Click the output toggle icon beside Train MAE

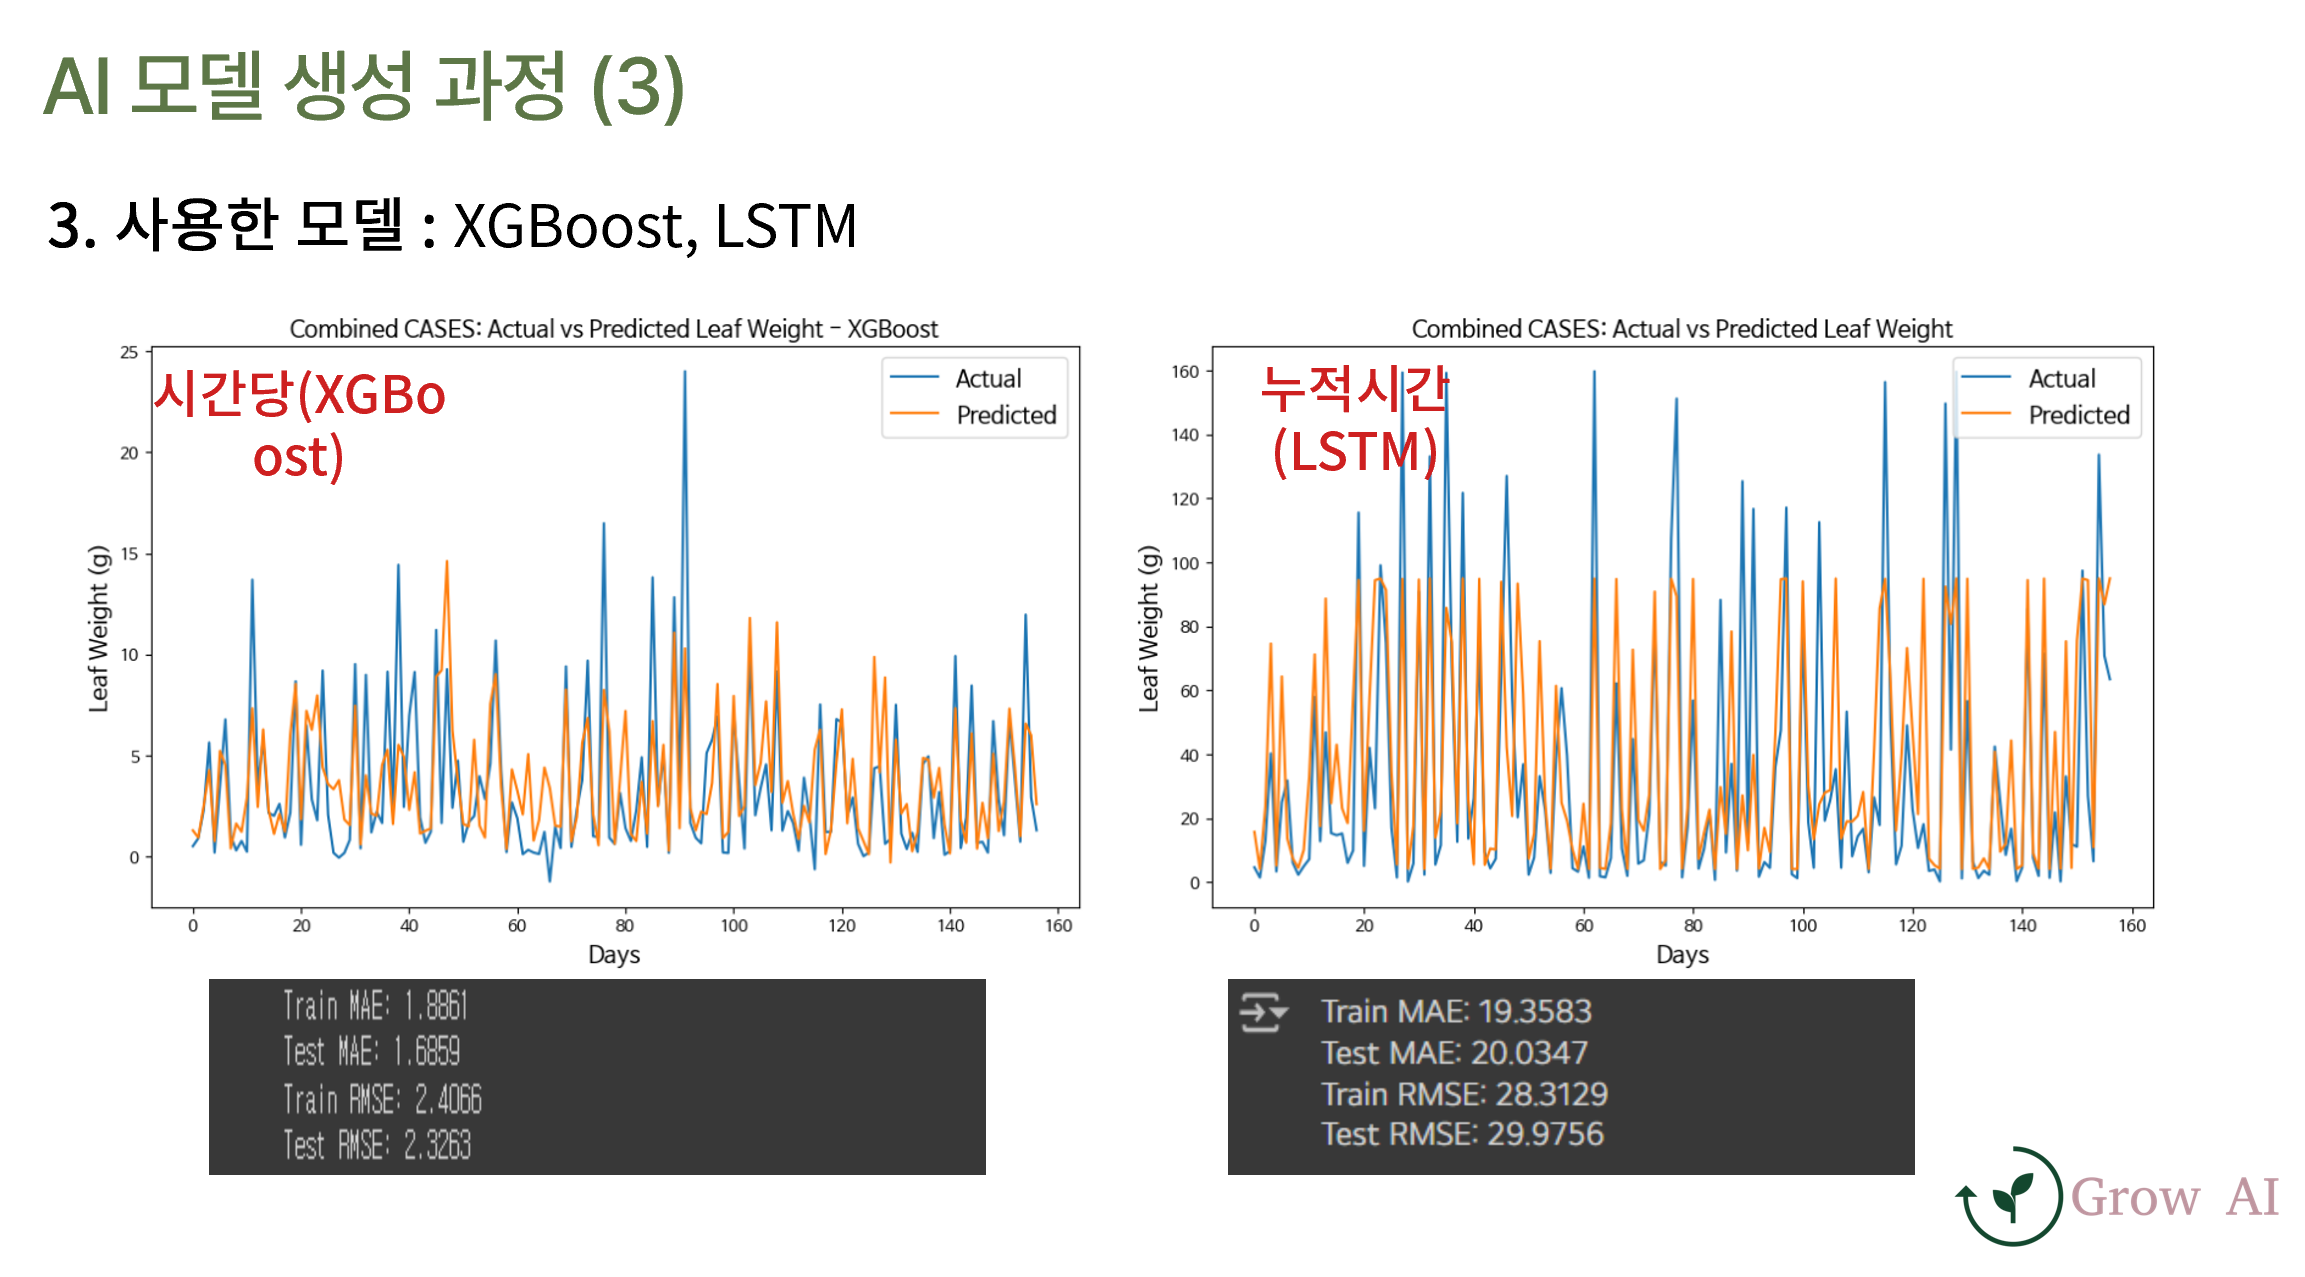(1262, 1012)
